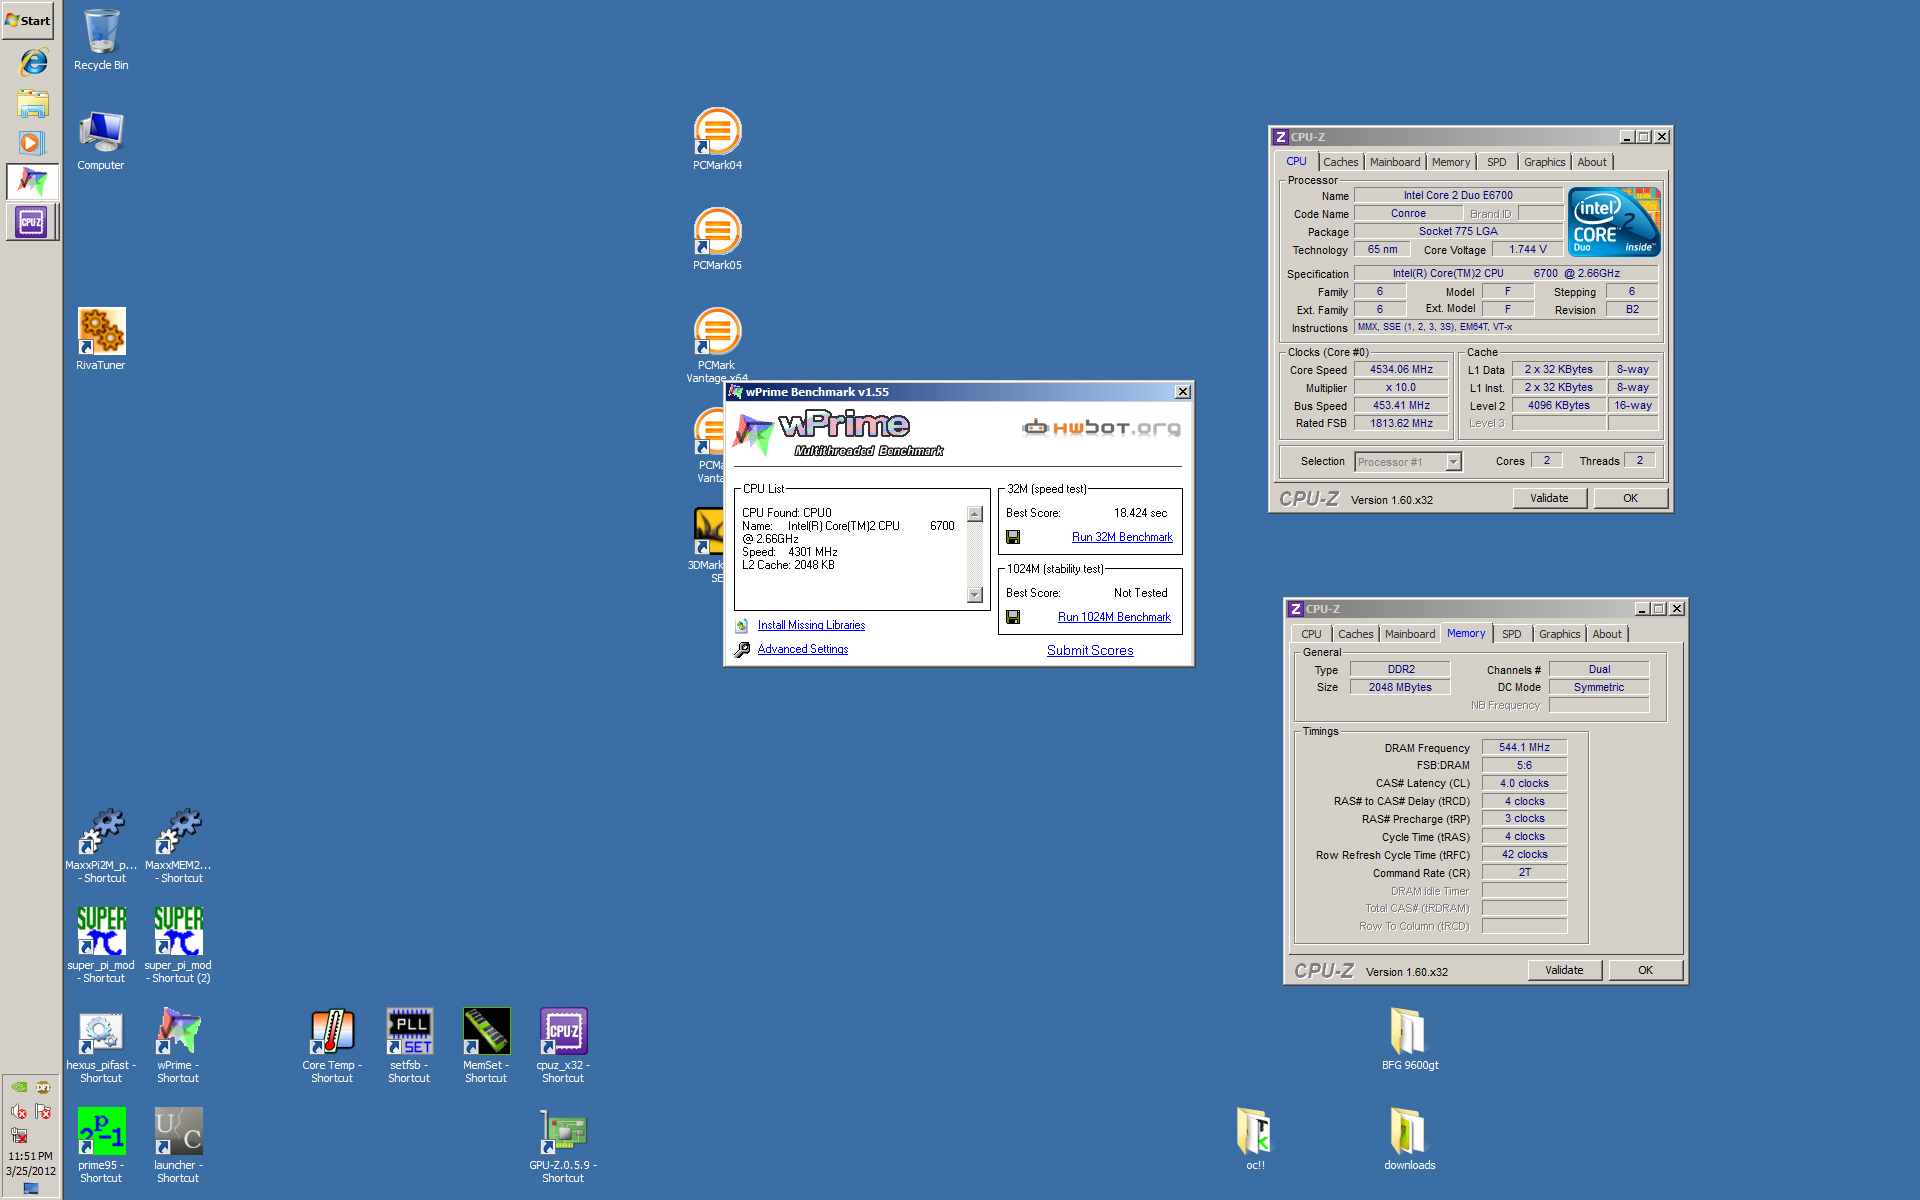Click the hwbot.org logo
Image resolution: width=1920 pixels, height=1200 pixels.
click(x=1101, y=428)
